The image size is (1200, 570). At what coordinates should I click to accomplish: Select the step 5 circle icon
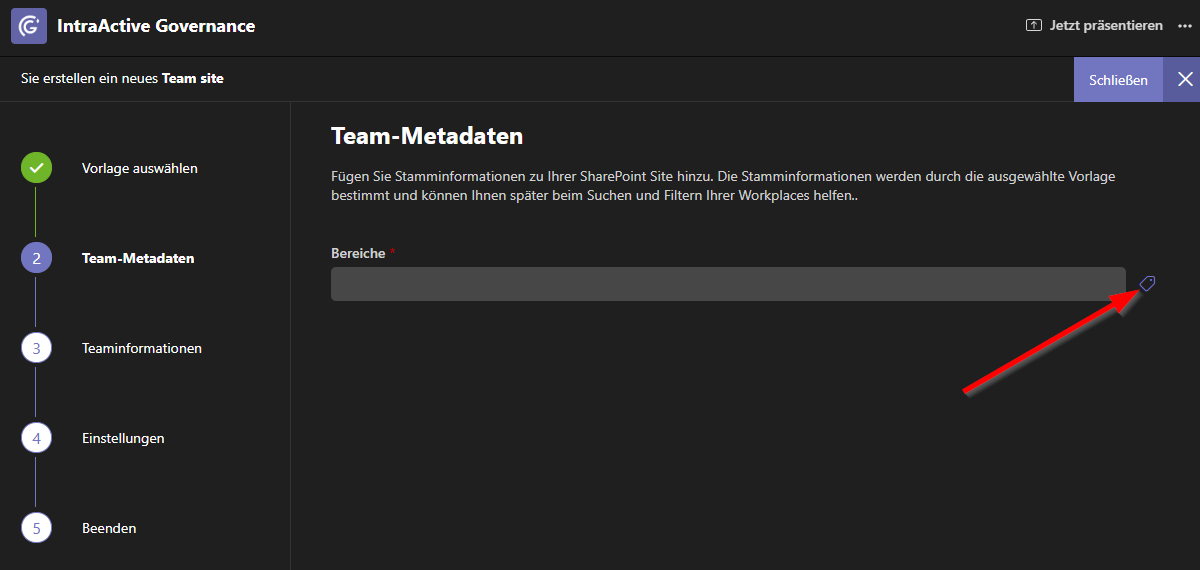(36, 528)
